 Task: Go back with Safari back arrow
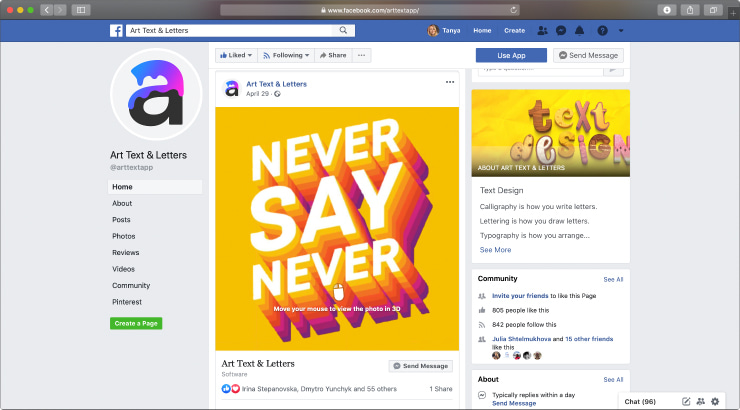tap(46, 10)
